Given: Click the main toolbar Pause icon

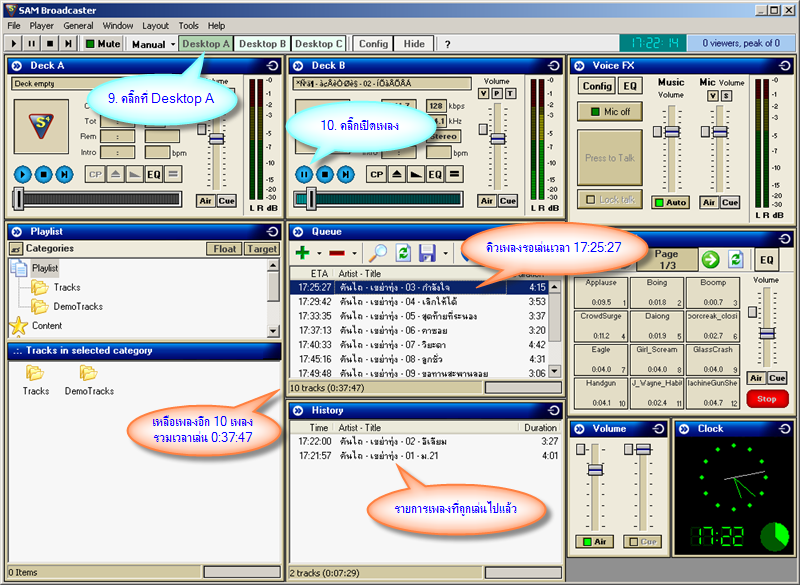Looking at the screenshot, I should 32,44.
